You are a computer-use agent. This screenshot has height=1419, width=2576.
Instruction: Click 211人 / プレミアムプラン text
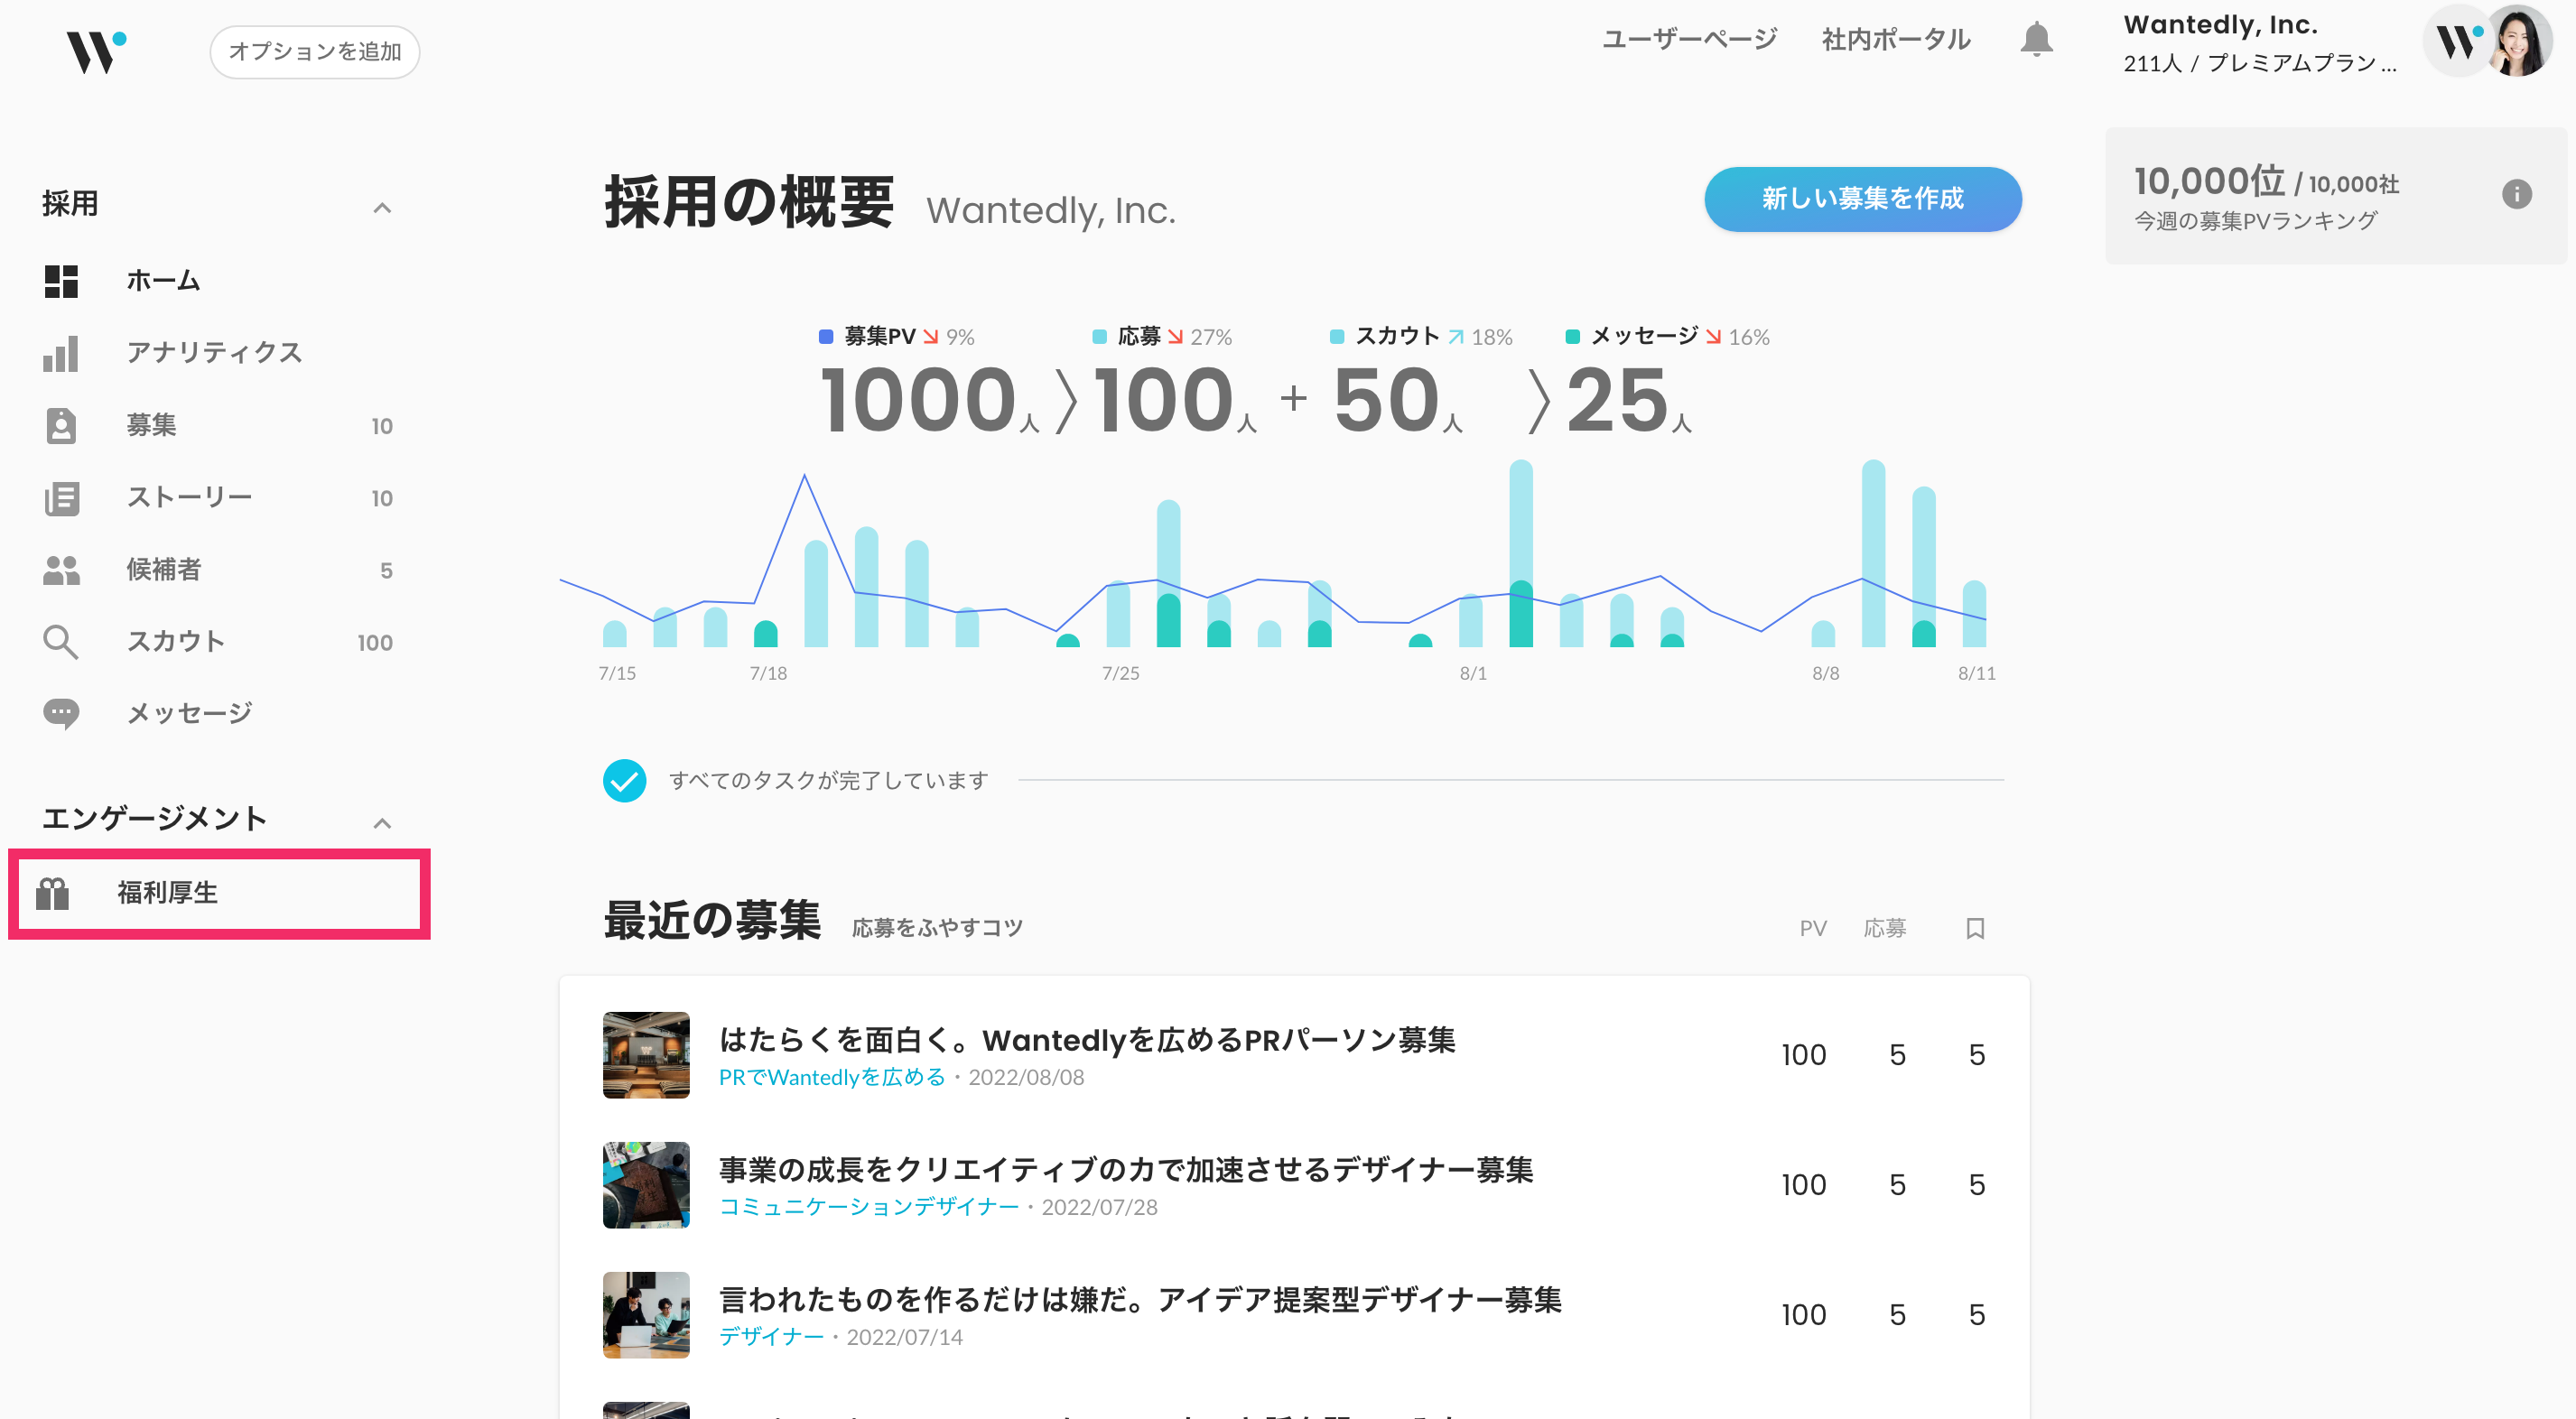[2259, 63]
